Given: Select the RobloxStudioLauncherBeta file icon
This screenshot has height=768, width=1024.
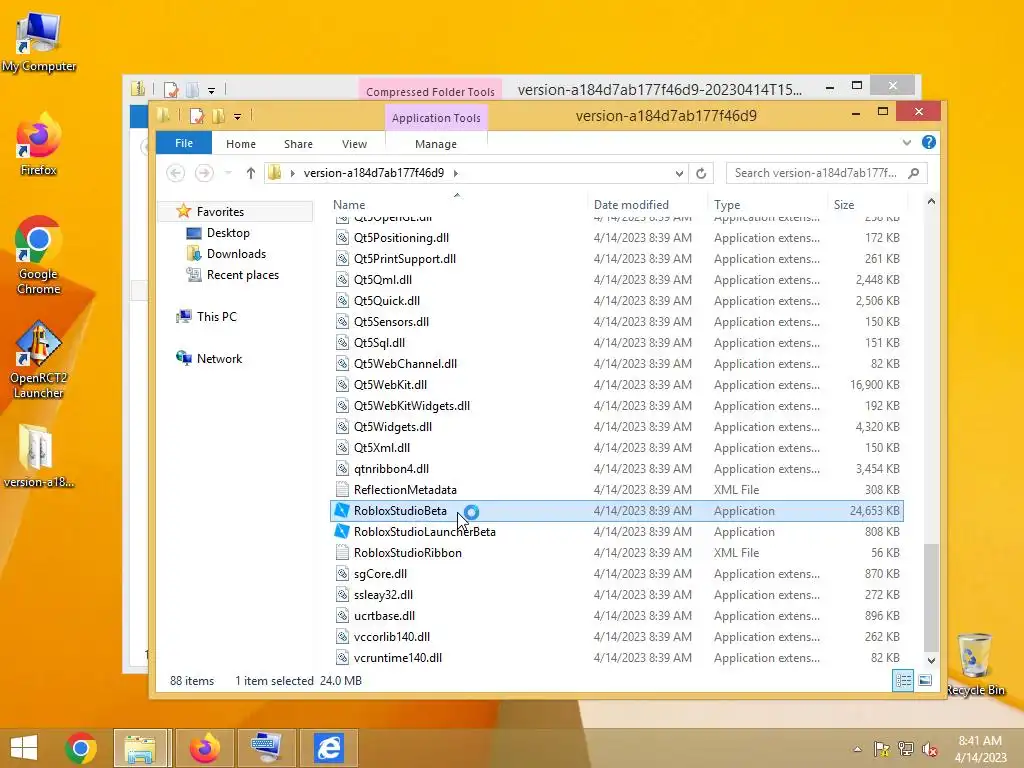Looking at the screenshot, I should coord(342,532).
